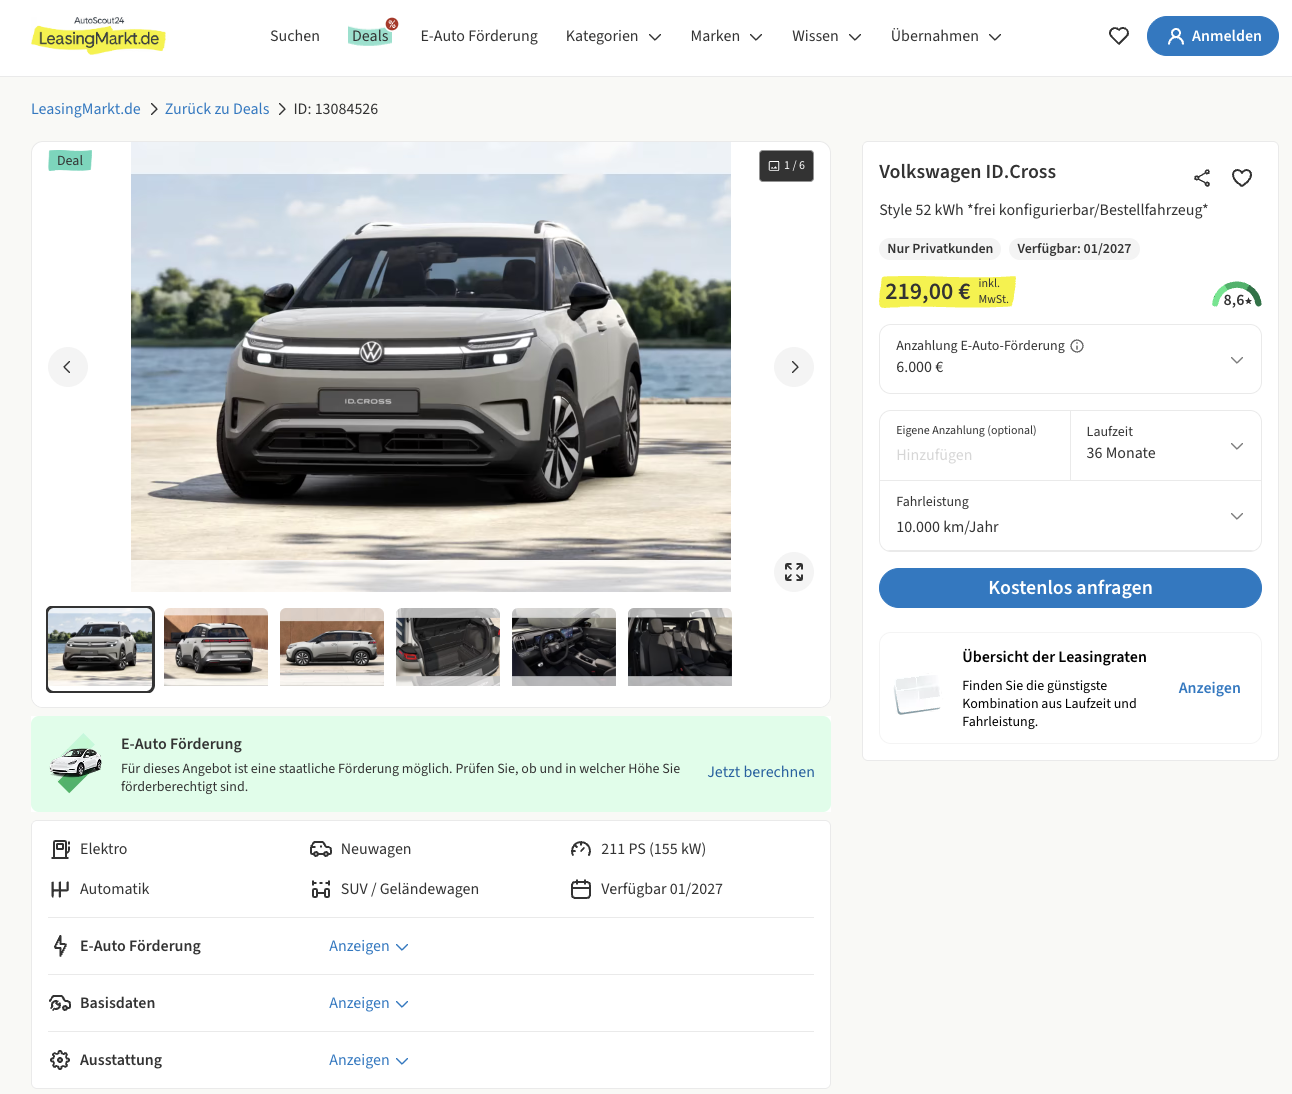This screenshot has width=1292, height=1094.
Task: Click the Neuwagen car icon
Action: [321, 849]
